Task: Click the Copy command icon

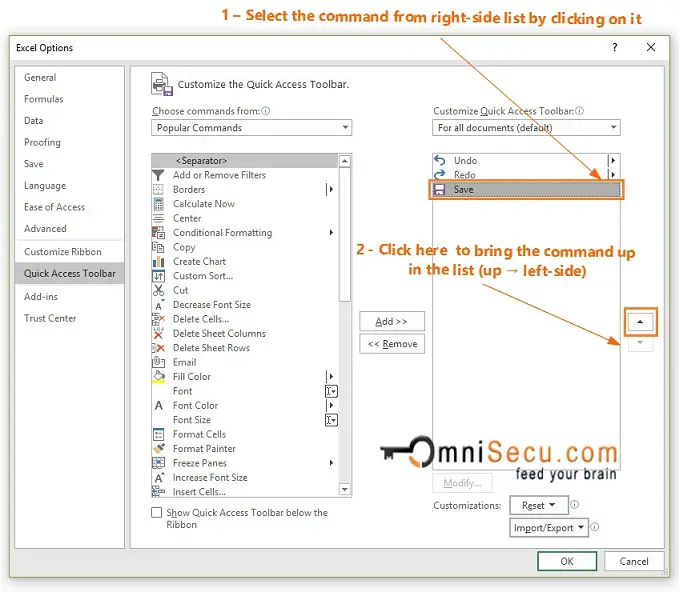Action: point(158,247)
